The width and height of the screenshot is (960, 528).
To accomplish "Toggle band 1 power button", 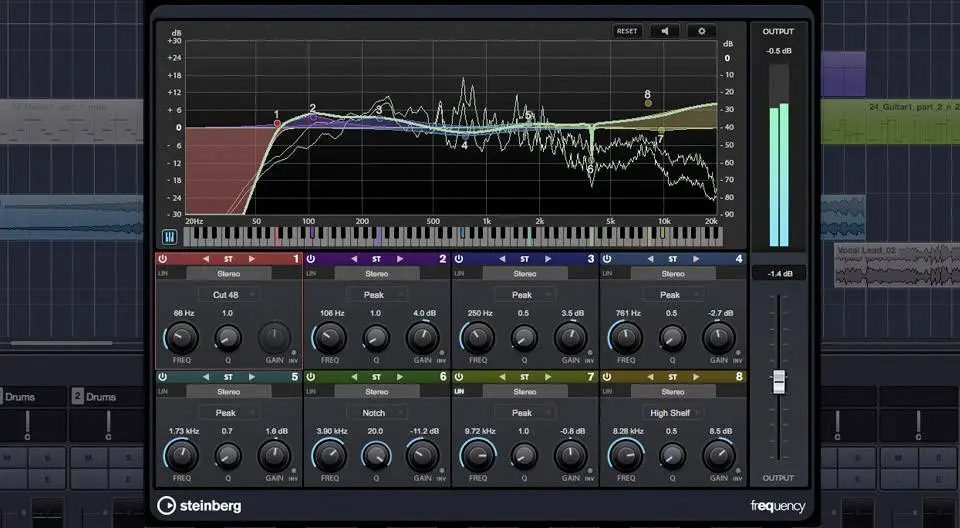I will coord(163,259).
